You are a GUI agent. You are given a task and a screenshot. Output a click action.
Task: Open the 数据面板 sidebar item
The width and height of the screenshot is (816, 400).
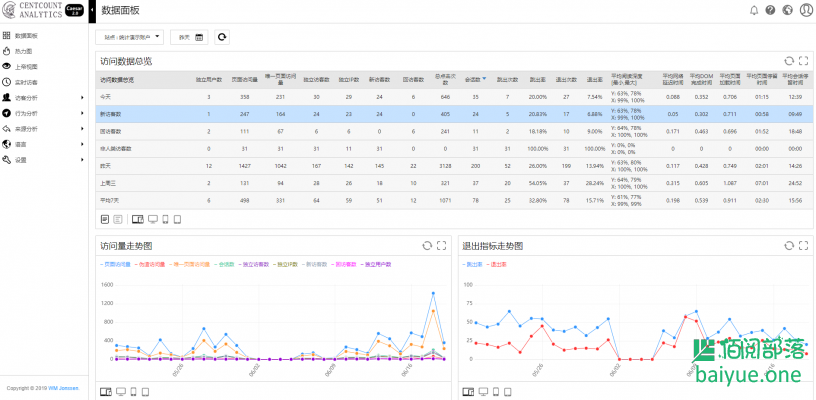click(x=44, y=36)
